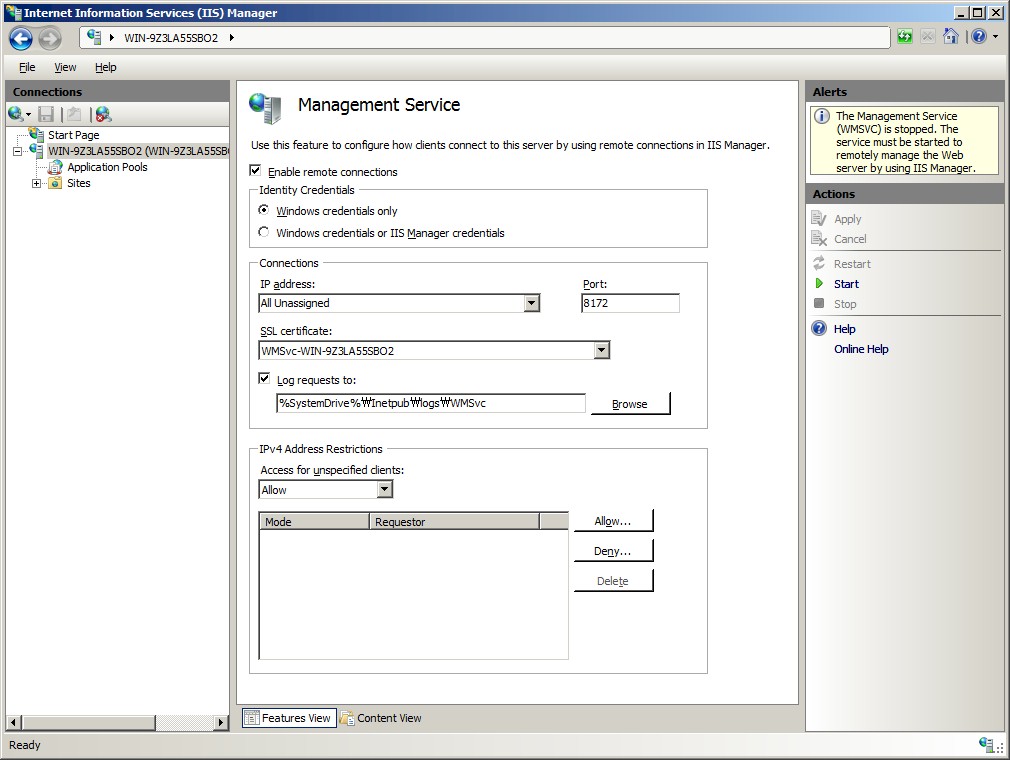1010x760 pixels.
Task: Open the Create New Connection dropdown arrow
Action: [28, 115]
